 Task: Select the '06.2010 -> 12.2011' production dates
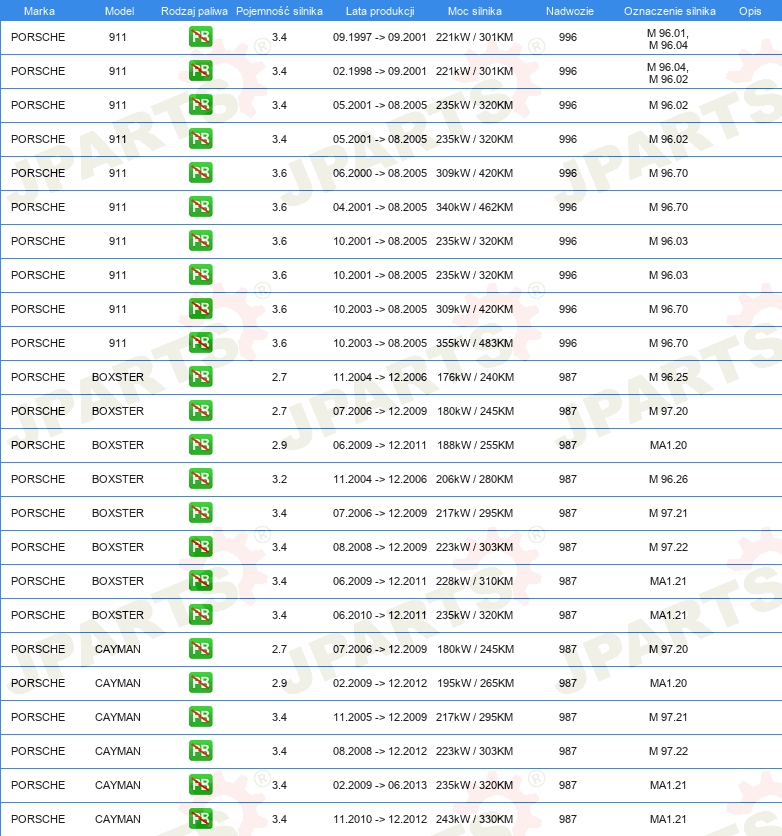(380, 615)
